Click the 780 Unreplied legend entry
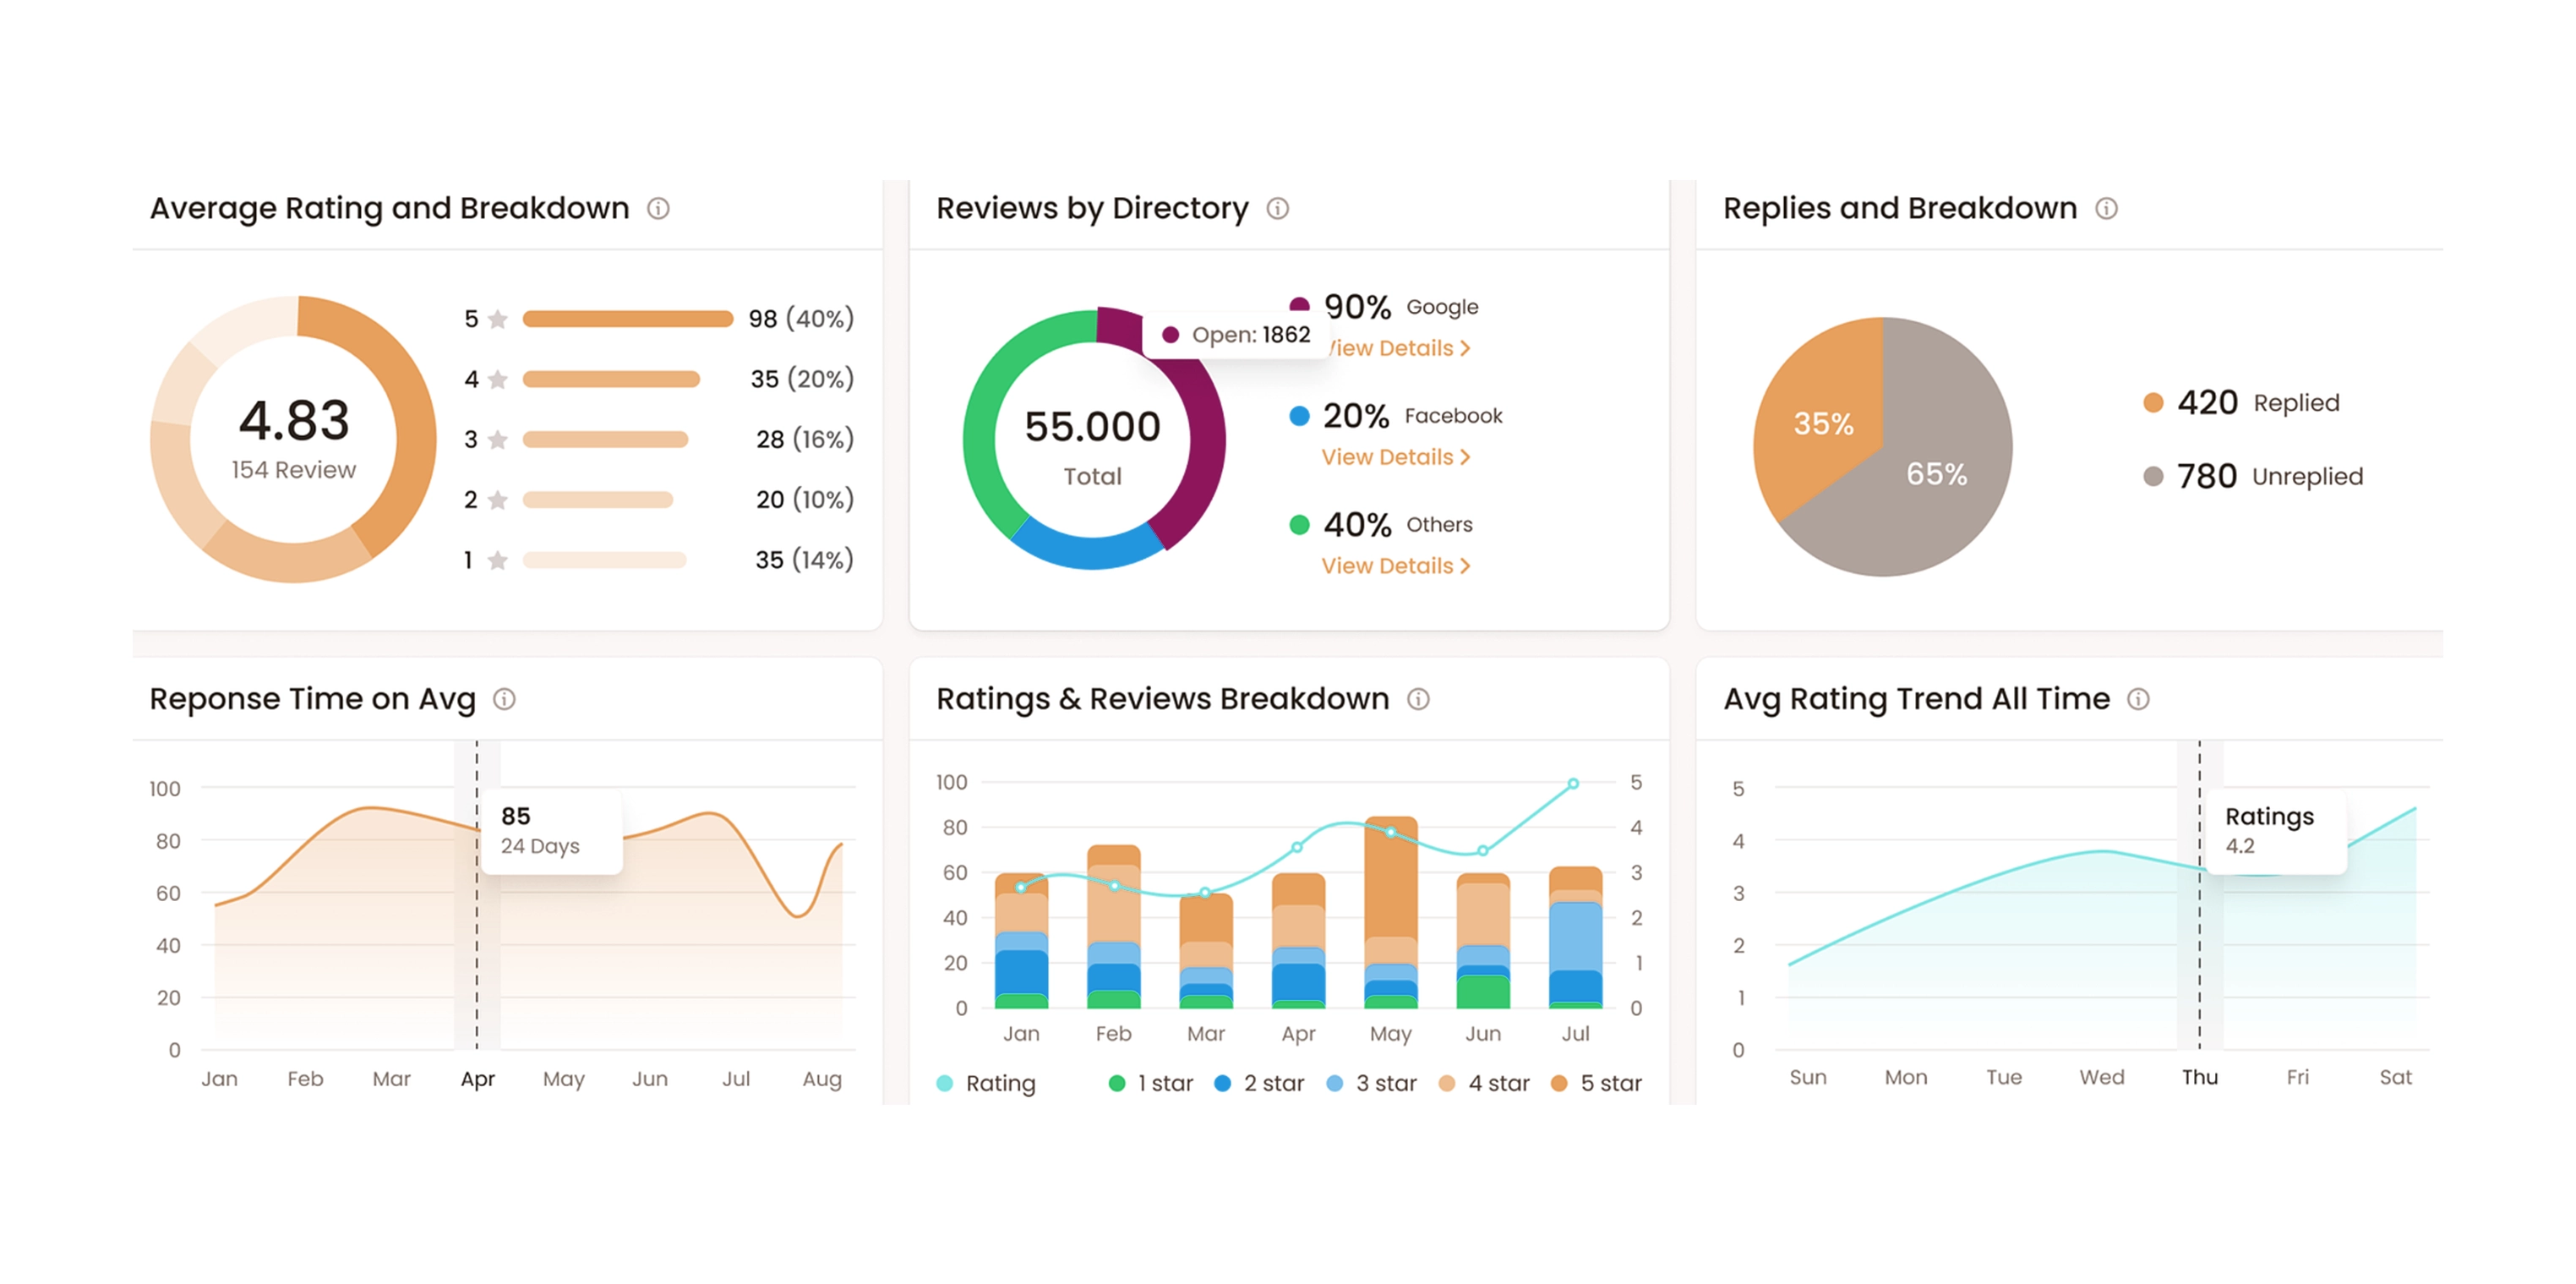 coord(2253,476)
